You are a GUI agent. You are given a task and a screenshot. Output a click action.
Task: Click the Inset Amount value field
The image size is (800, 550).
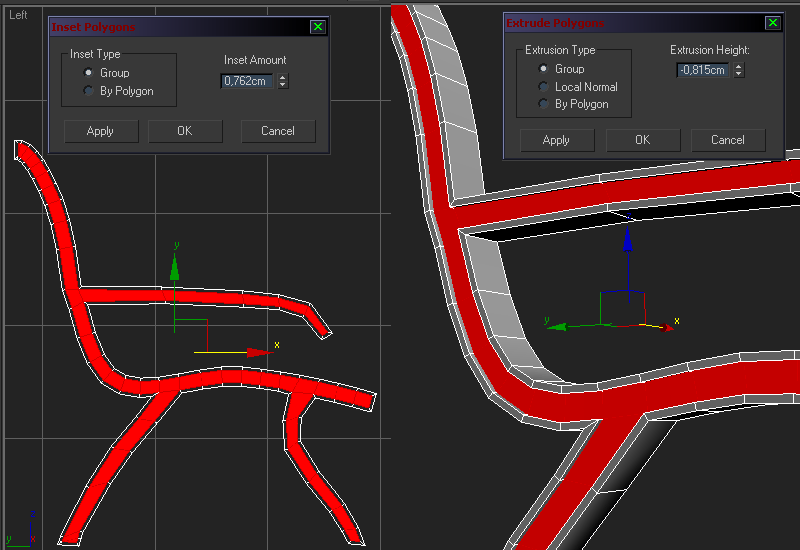coord(246,81)
